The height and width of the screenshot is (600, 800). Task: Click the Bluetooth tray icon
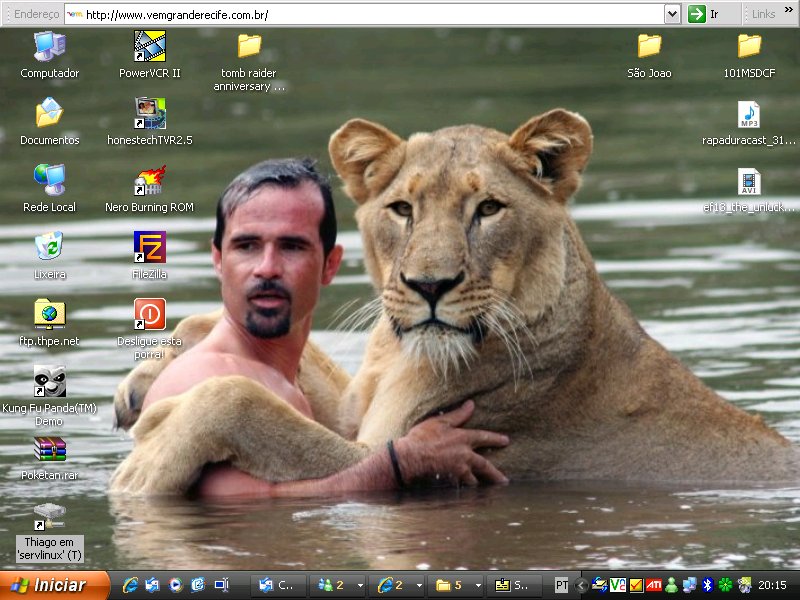(x=707, y=585)
